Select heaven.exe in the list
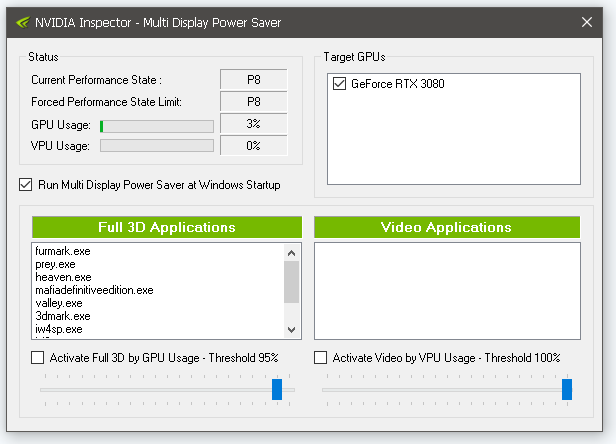This screenshot has height=444, width=616. pyautogui.click(x=63, y=277)
